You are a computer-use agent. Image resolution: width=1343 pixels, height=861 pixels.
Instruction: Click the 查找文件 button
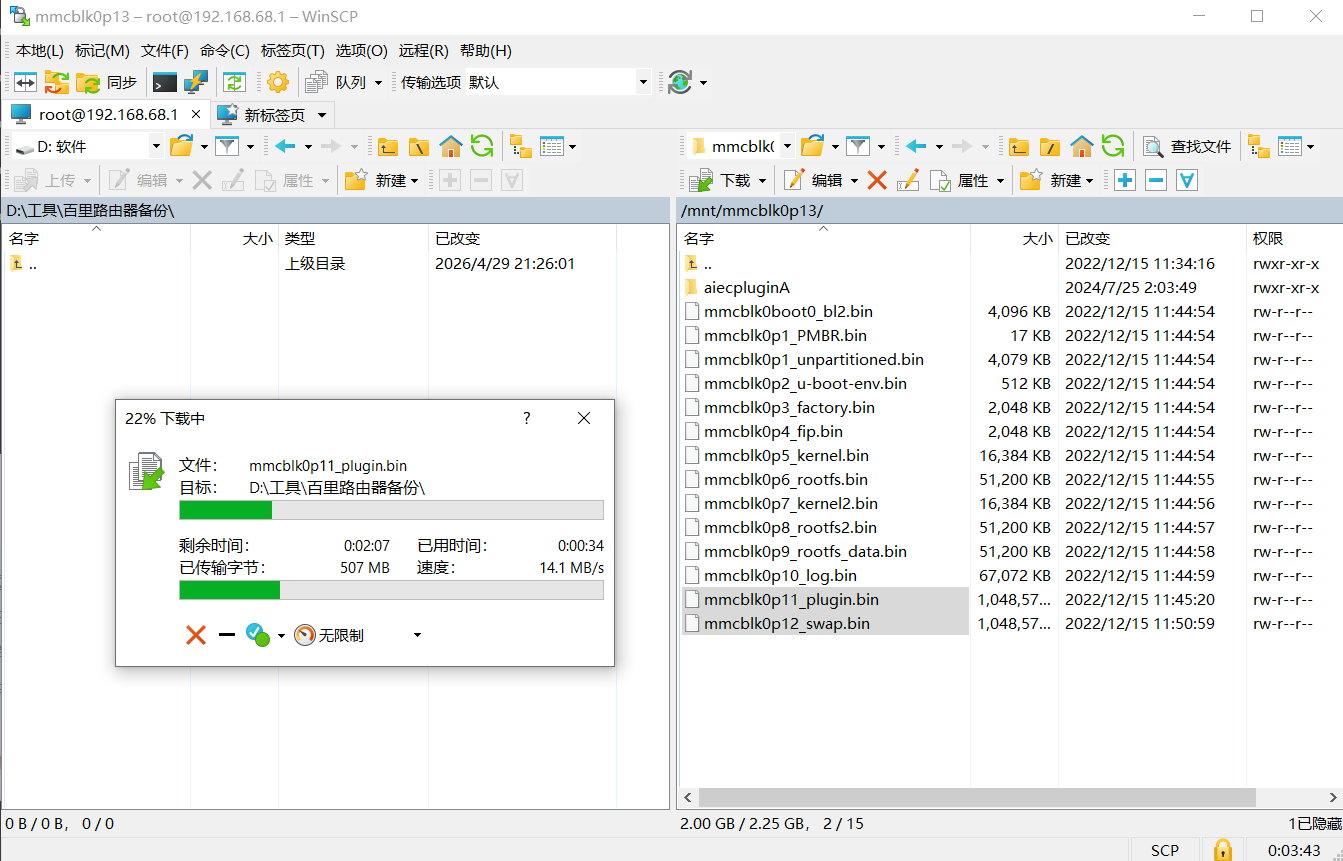pyautogui.click(x=1188, y=147)
